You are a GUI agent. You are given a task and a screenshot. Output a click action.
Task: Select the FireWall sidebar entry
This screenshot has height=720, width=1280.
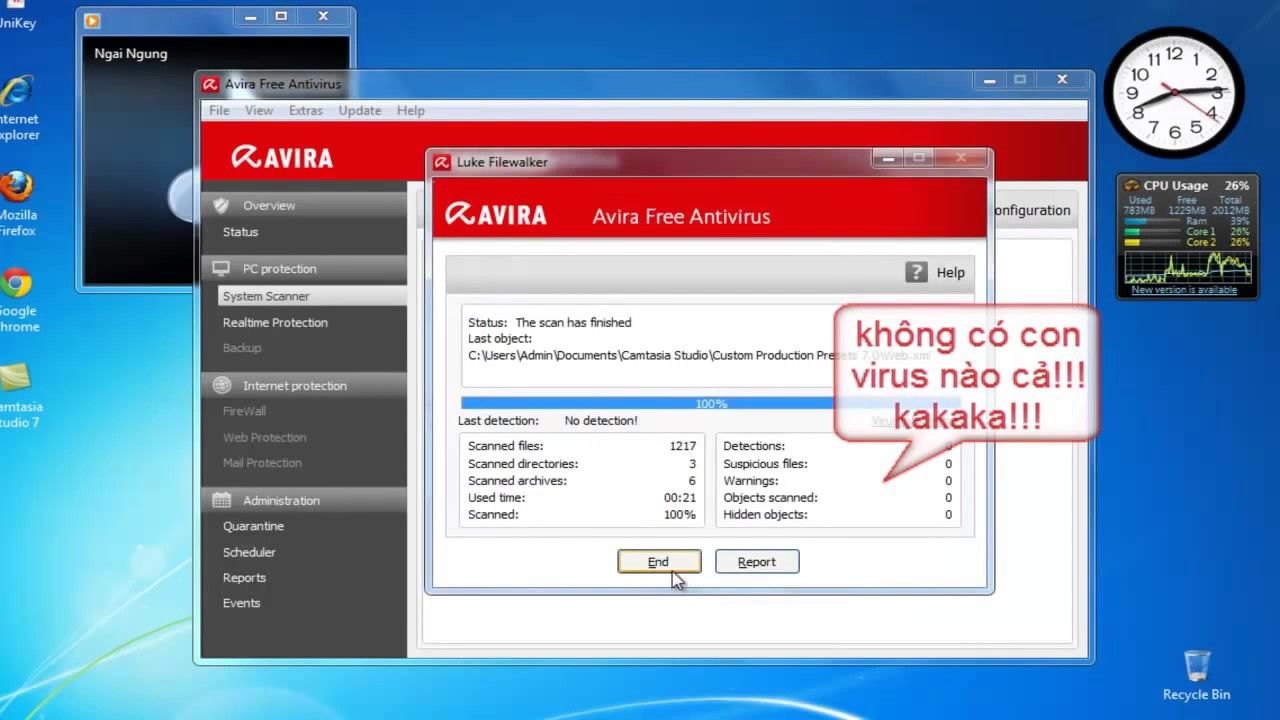[244, 411]
